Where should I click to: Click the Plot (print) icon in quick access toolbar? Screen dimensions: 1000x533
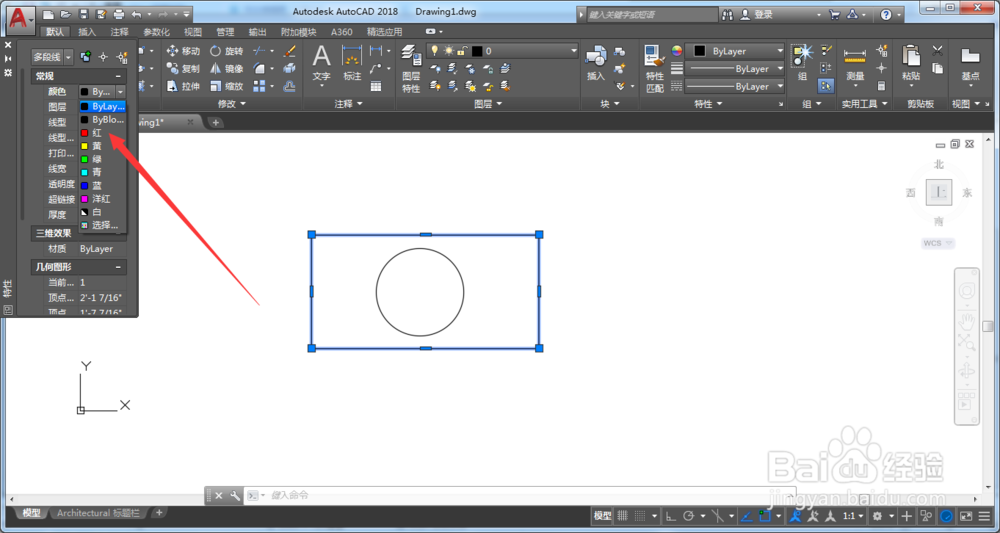pos(119,14)
